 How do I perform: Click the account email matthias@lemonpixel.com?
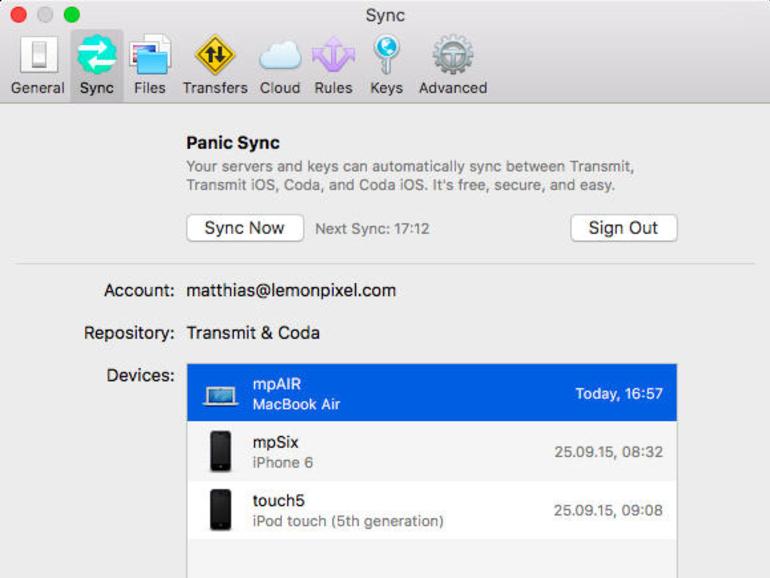coord(291,290)
